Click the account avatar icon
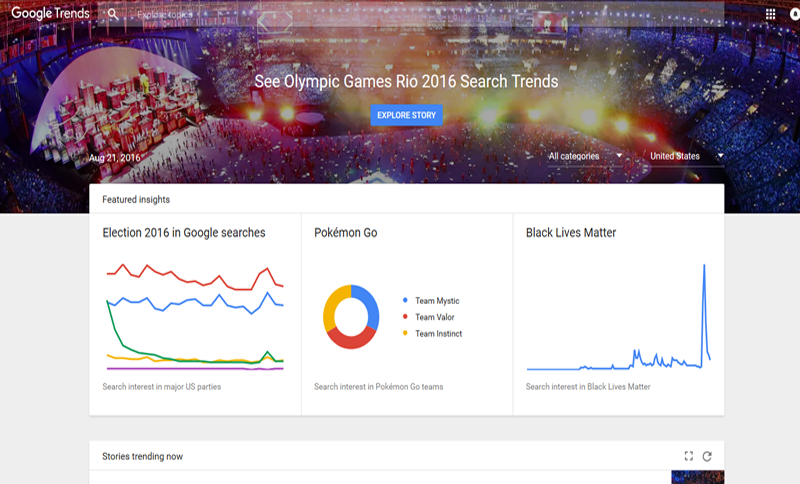 (795, 14)
